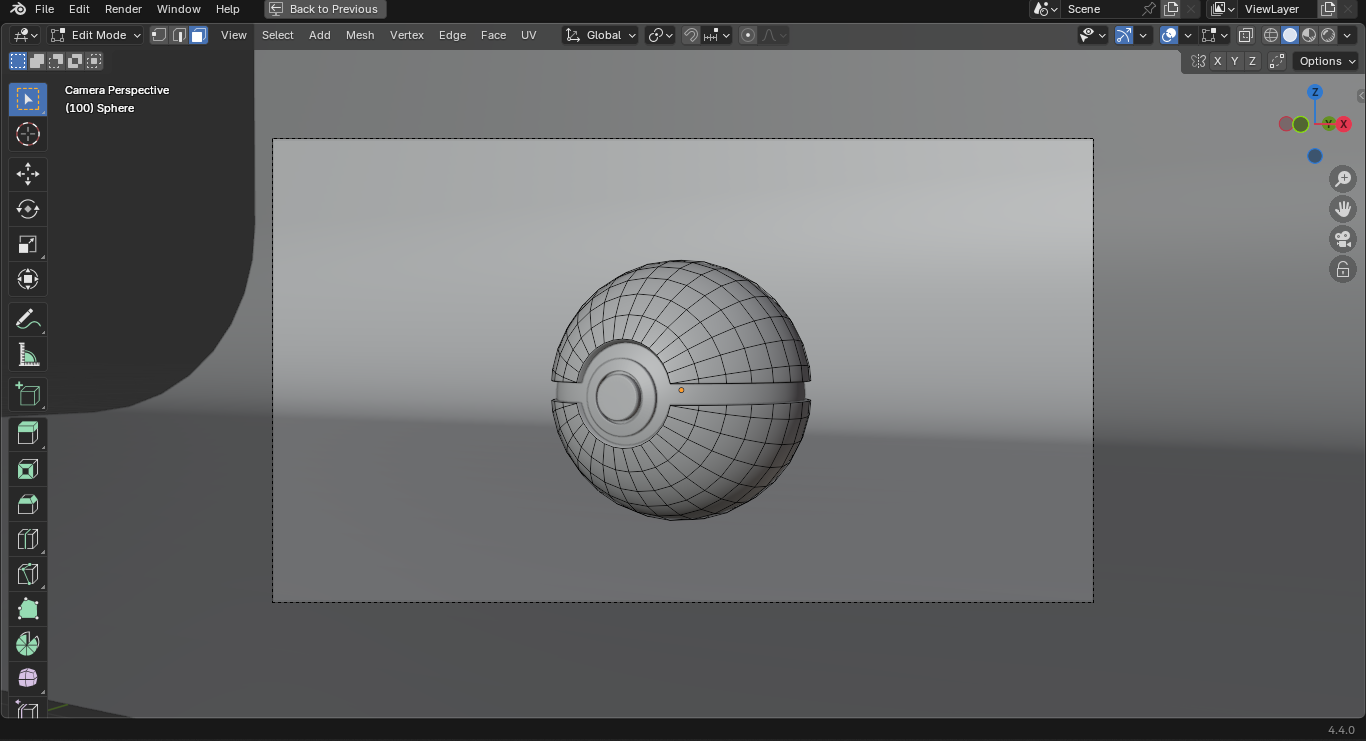Select the Transform tool

pyautogui.click(x=28, y=279)
